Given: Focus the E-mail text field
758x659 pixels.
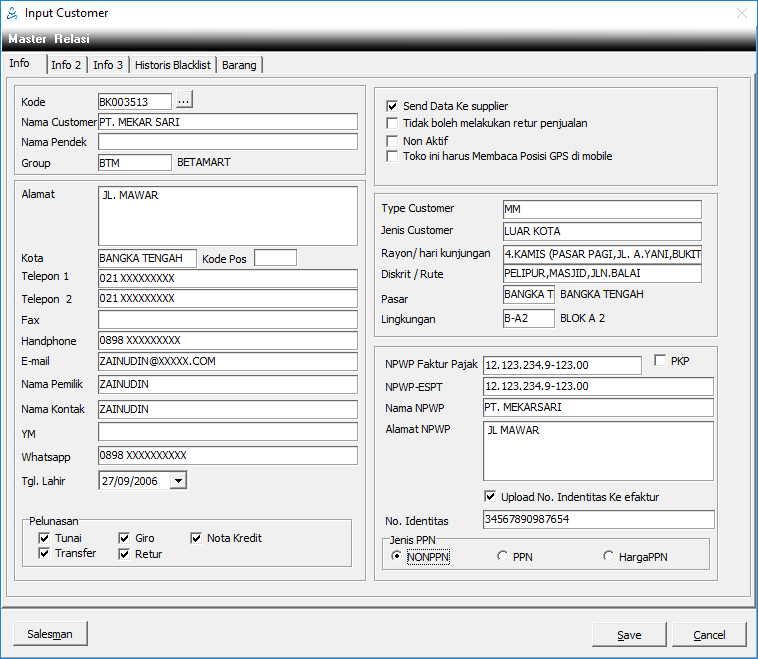Looking at the screenshot, I should [x=227, y=361].
